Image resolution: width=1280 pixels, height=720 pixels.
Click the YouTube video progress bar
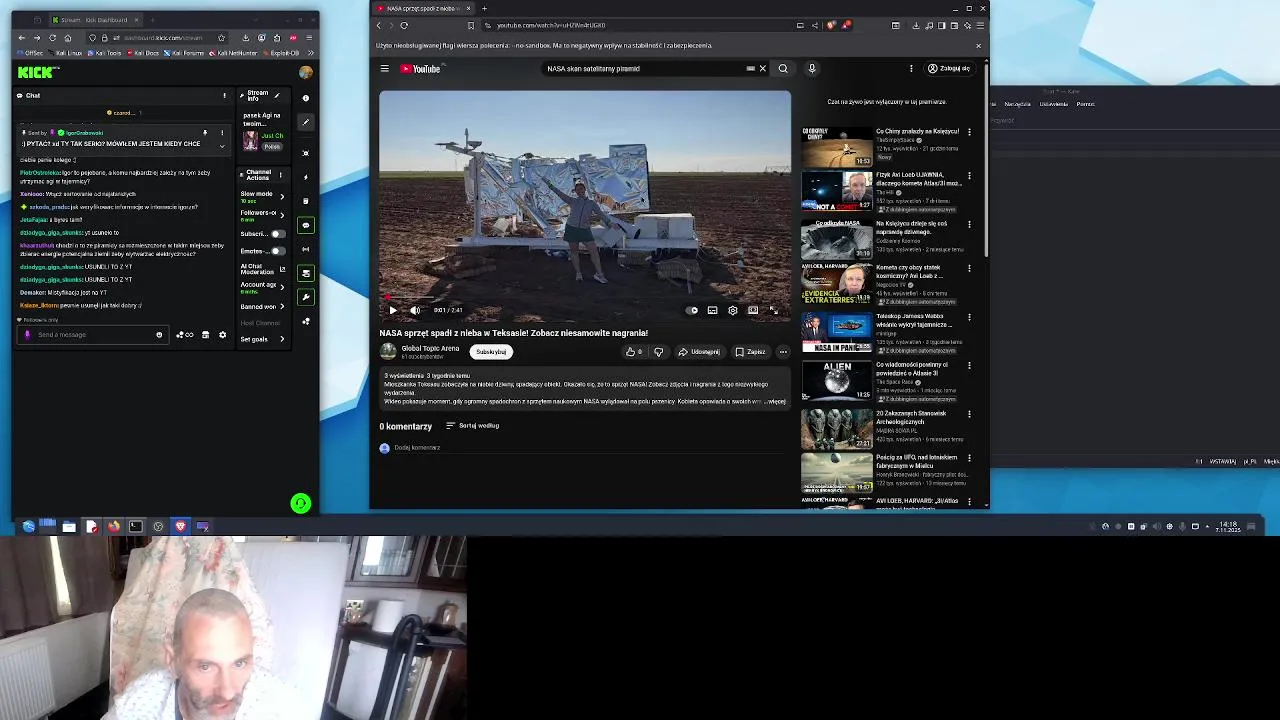click(x=585, y=298)
